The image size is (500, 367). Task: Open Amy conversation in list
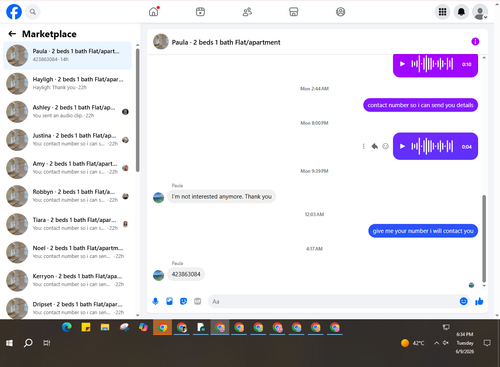(67, 168)
